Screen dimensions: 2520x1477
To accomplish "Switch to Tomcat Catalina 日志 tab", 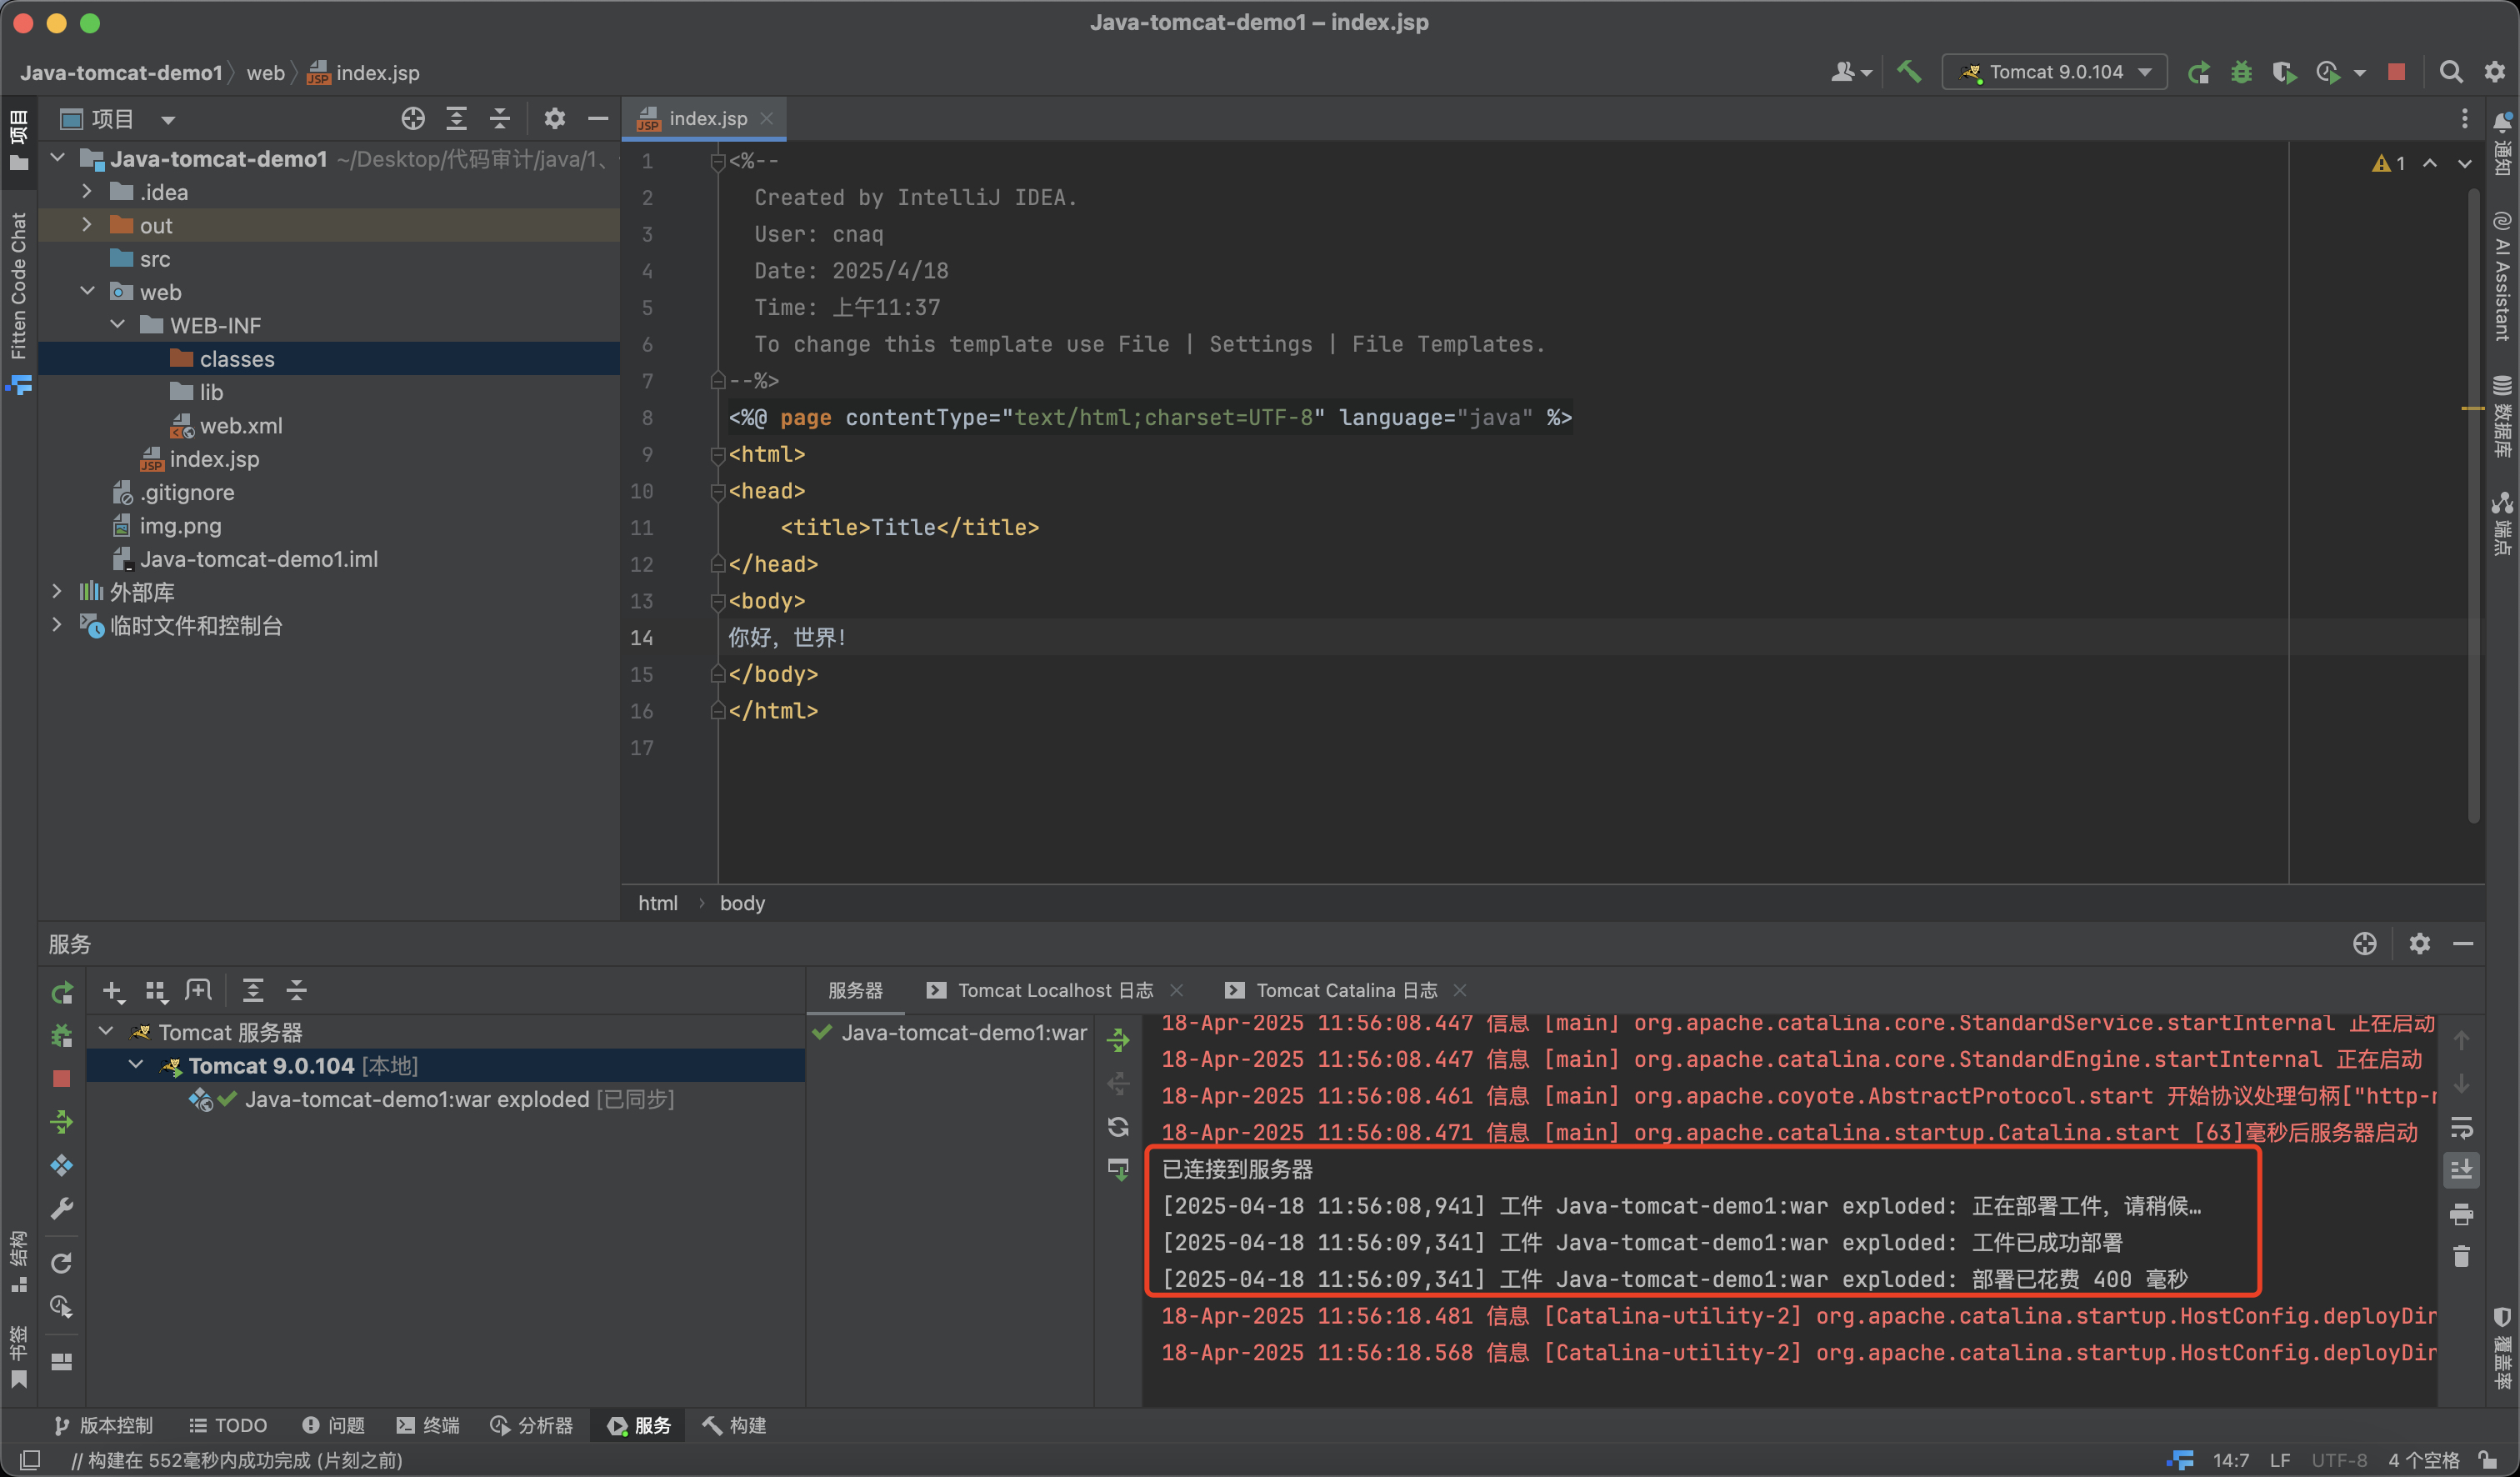I will coord(1345,990).
